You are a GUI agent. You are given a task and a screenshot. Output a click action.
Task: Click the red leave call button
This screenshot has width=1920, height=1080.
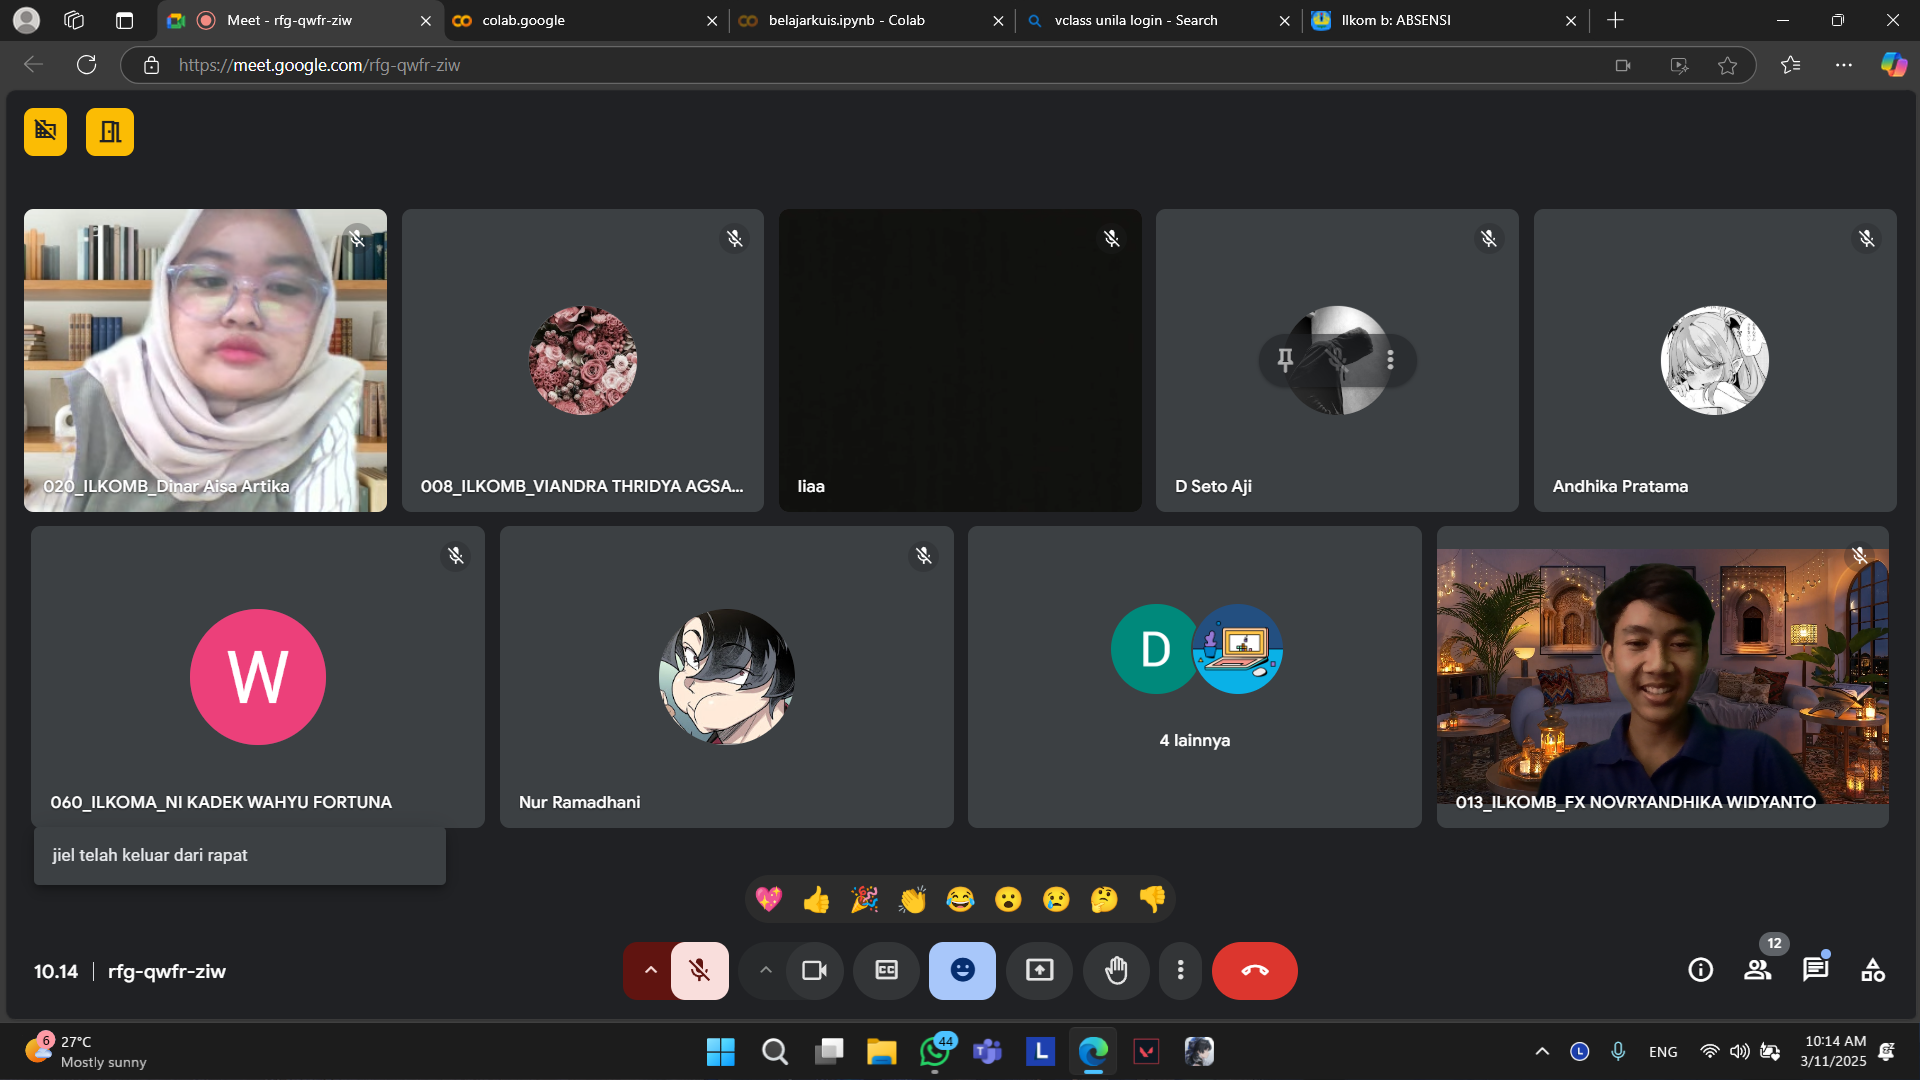point(1254,970)
